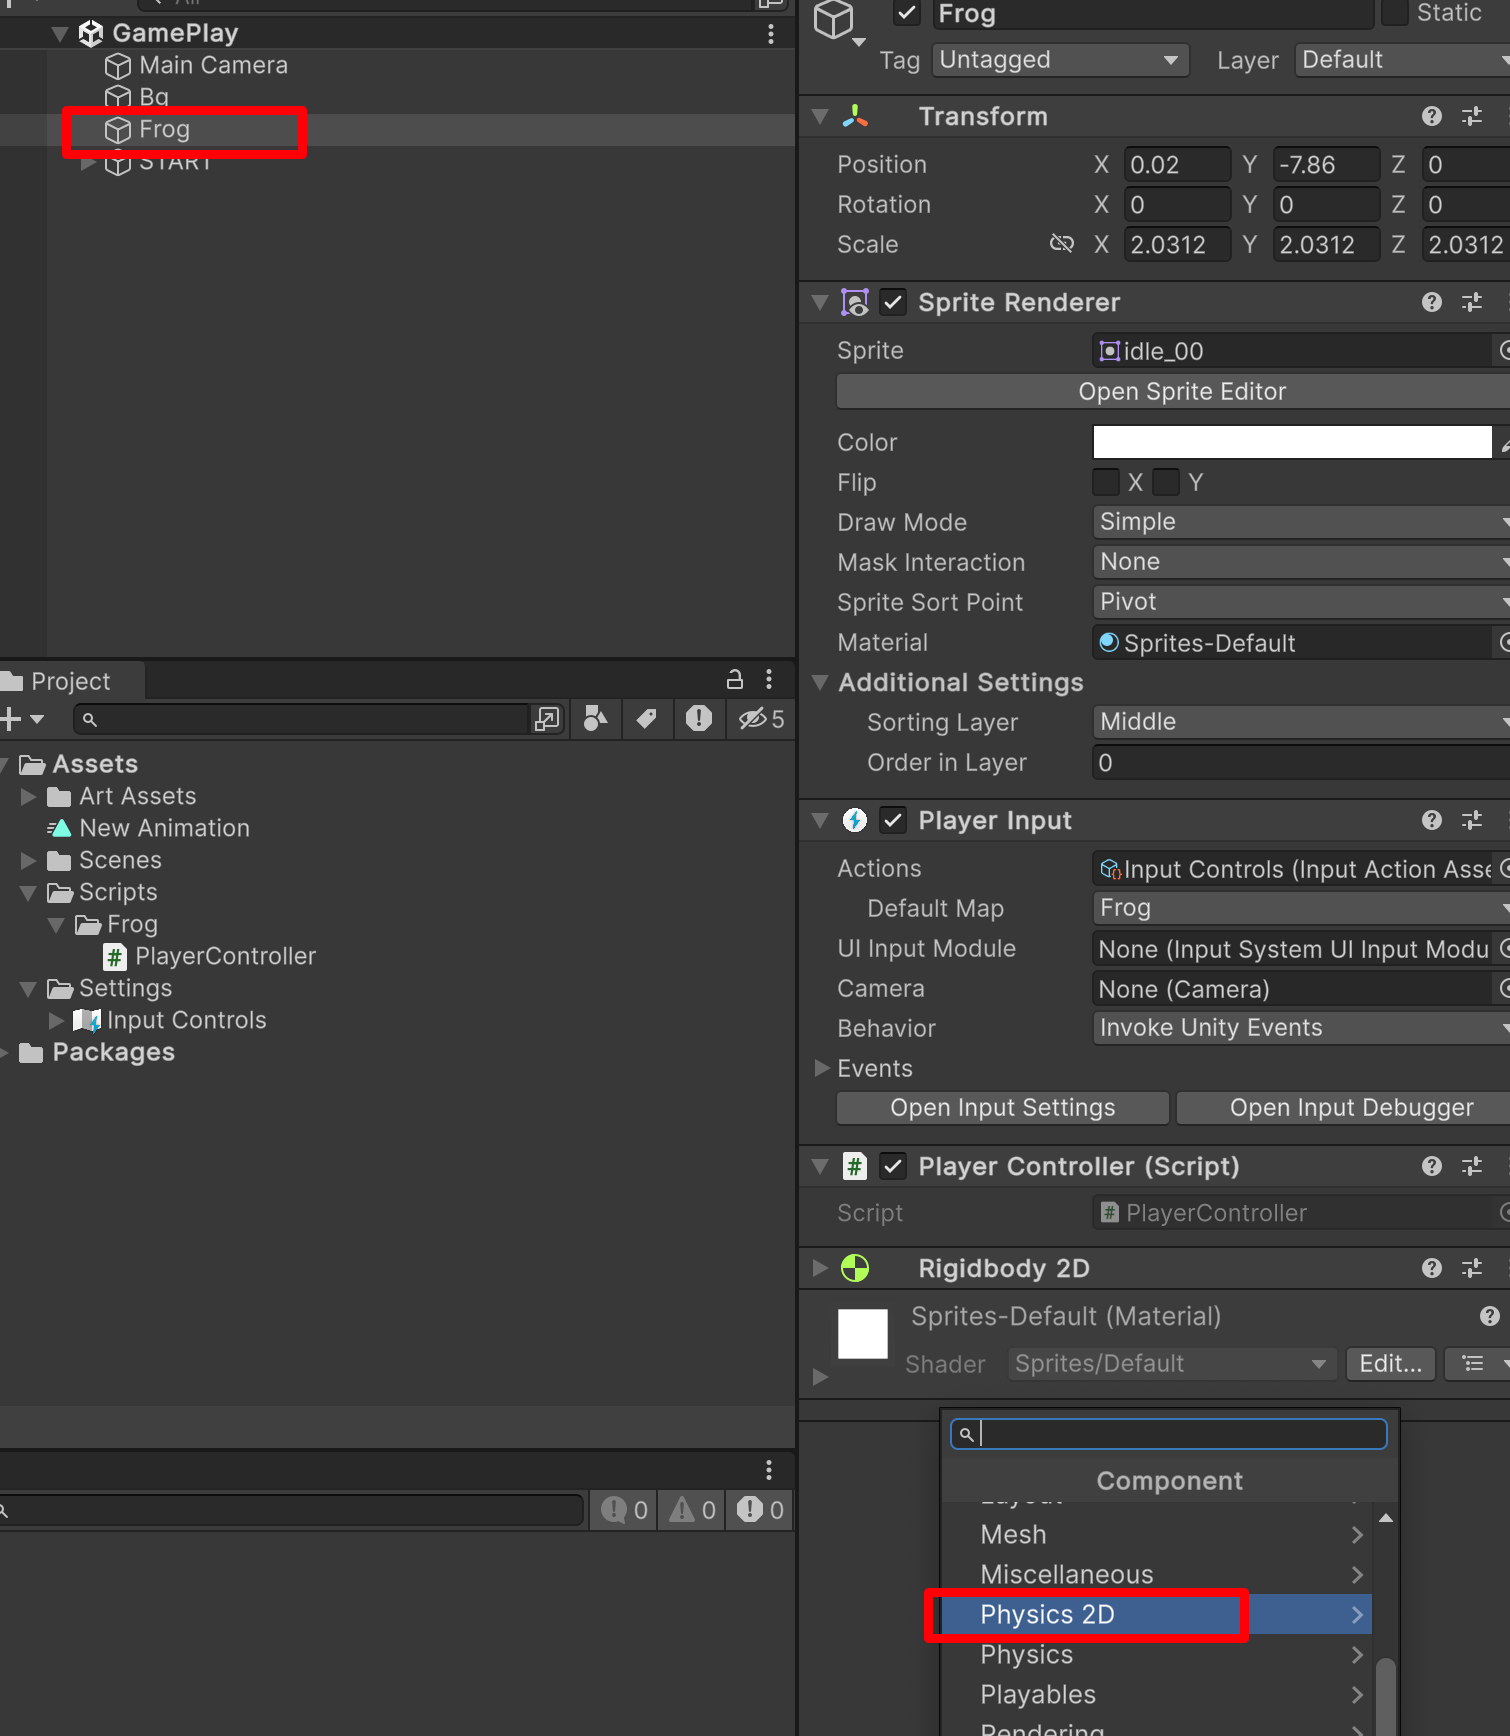Open Player Input help icon
This screenshot has height=1736, width=1510.
[x=1432, y=820]
